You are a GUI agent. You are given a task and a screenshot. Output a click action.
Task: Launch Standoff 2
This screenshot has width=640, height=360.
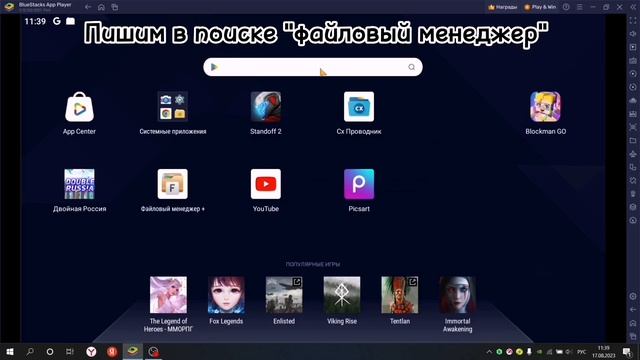coord(266,107)
